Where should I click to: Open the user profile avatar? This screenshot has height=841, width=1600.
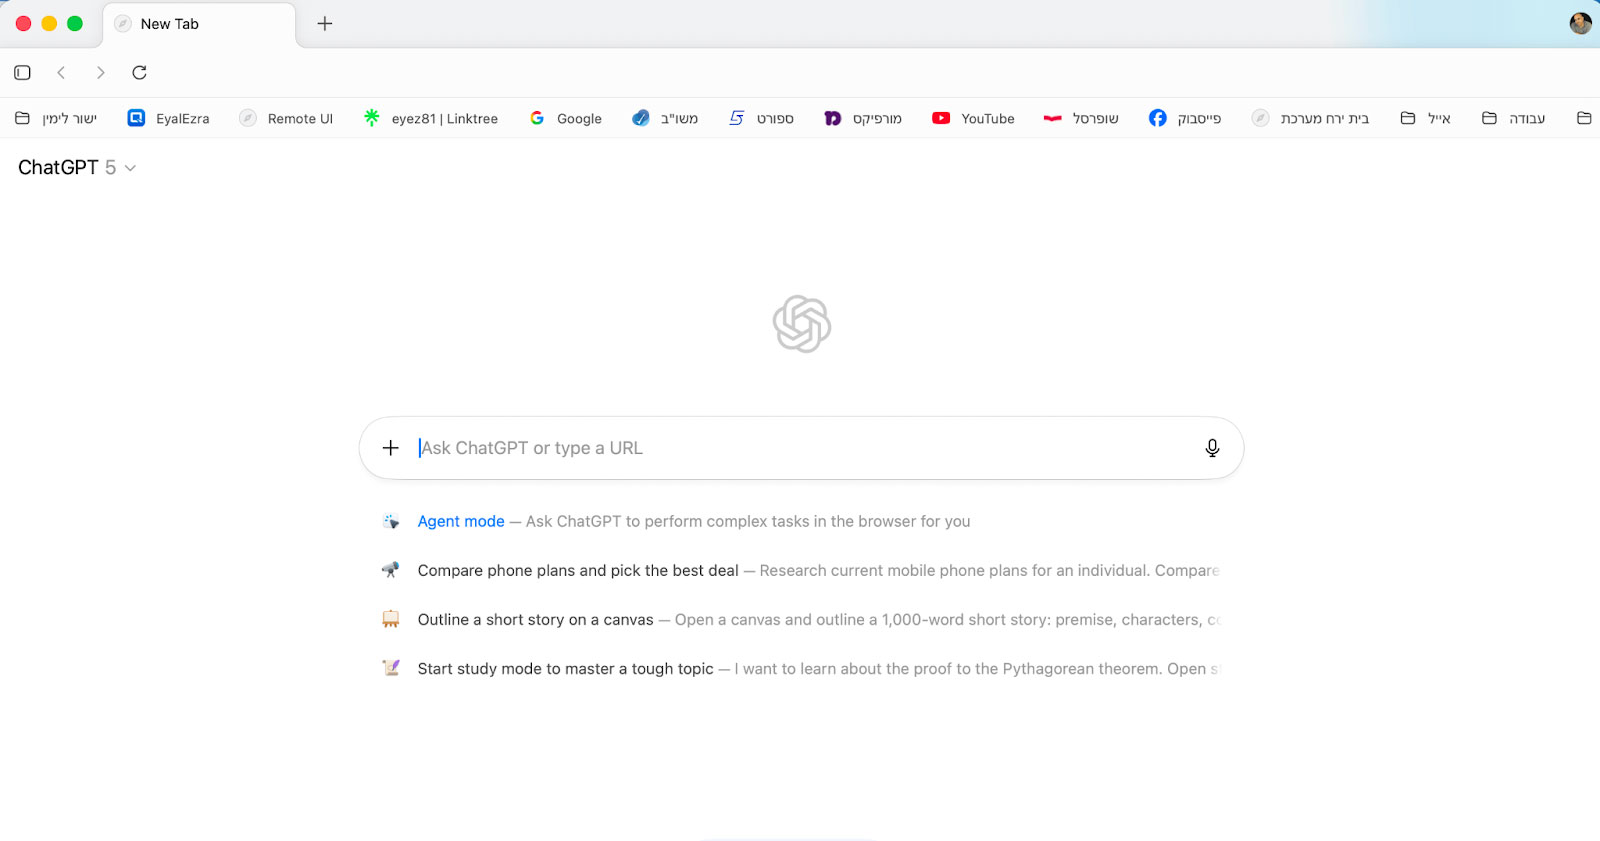pyautogui.click(x=1580, y=24)
